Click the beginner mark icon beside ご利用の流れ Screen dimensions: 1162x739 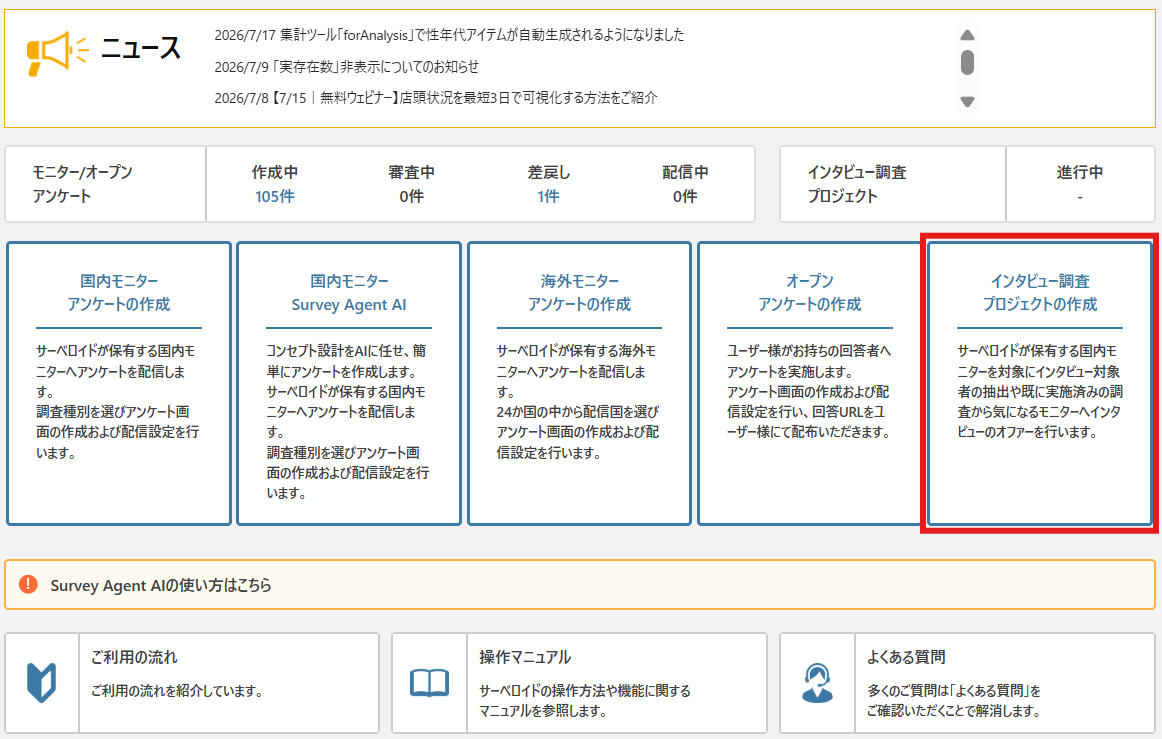click(42, 683)
